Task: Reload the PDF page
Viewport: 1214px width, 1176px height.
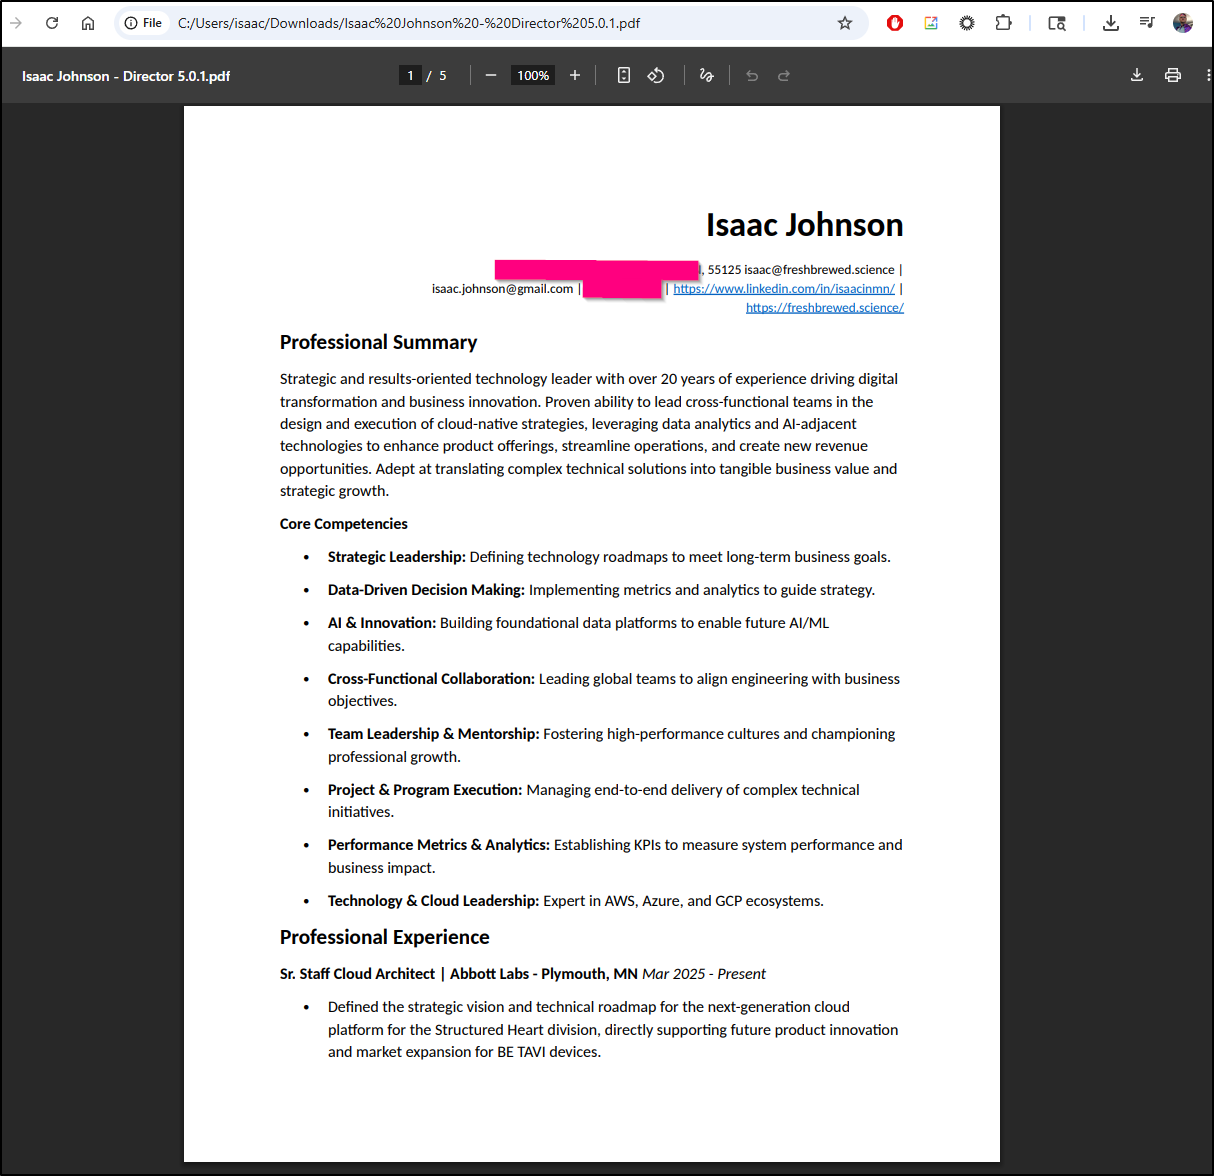Action: 52,23
